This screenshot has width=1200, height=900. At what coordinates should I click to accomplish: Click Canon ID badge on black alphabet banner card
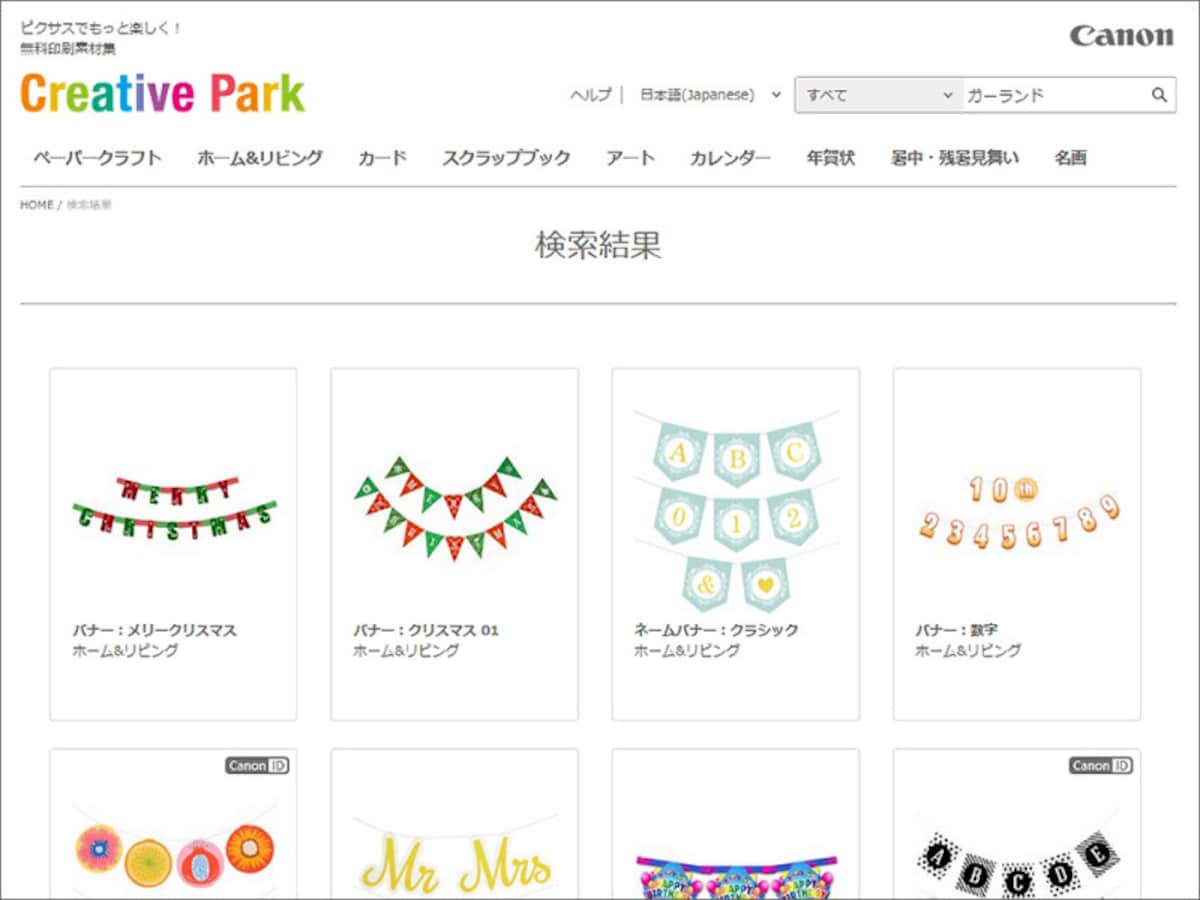[x=1100, y=766]
